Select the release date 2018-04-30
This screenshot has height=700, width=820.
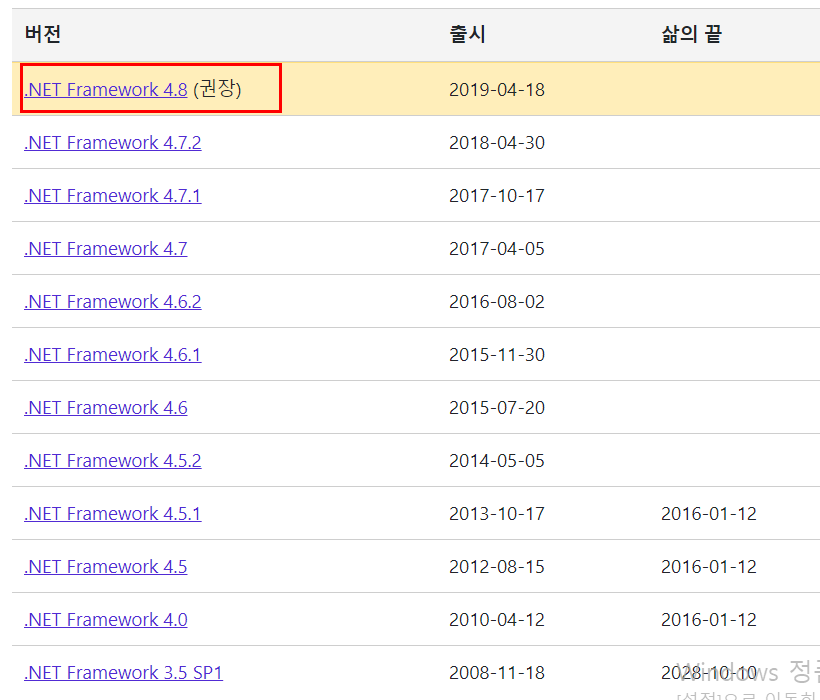[497, 143]
